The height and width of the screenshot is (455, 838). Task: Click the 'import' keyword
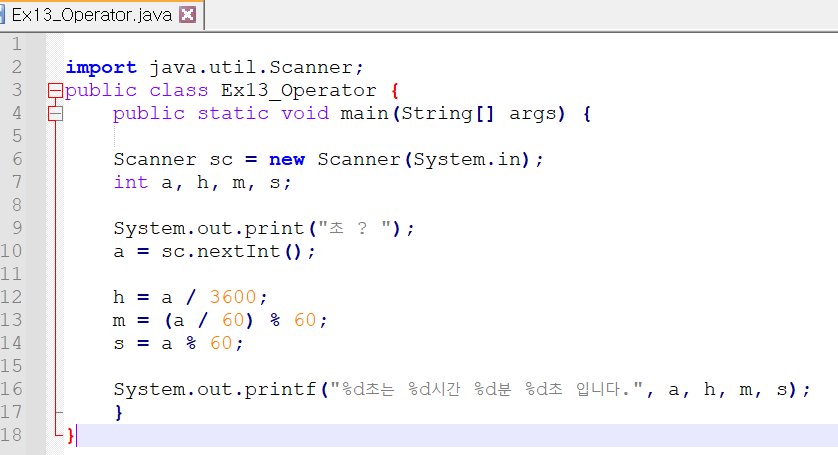tap(101, 67)
